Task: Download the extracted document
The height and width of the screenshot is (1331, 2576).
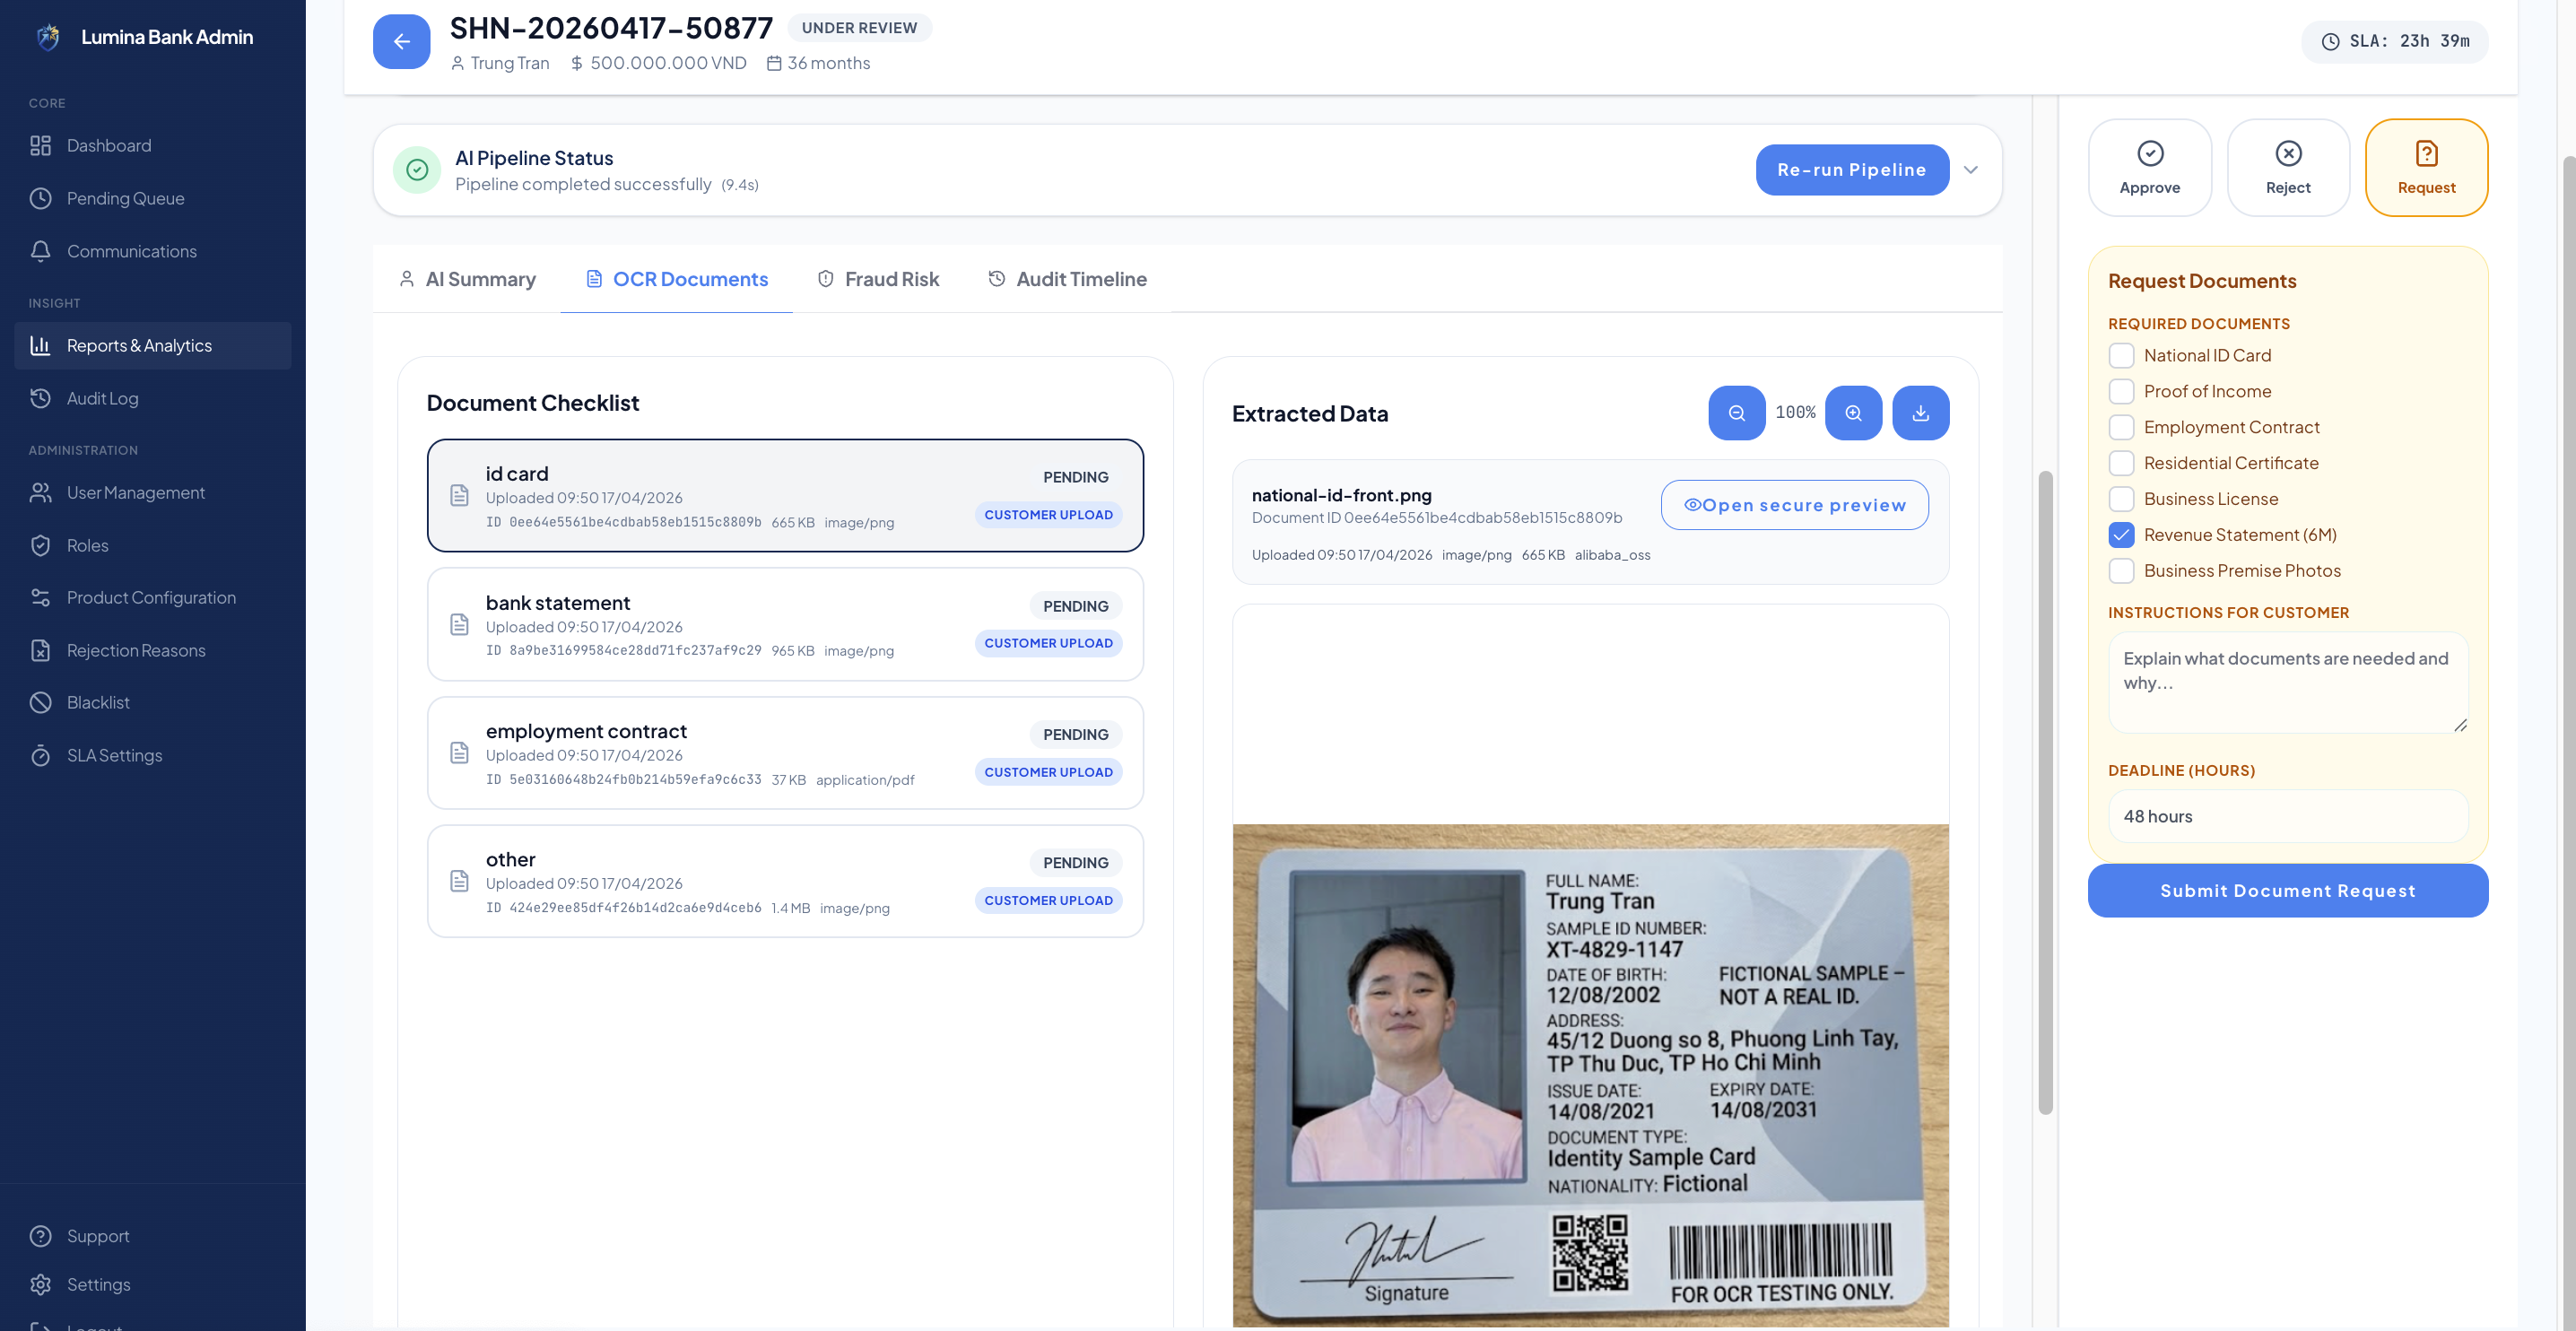Action: (1920, 413)
